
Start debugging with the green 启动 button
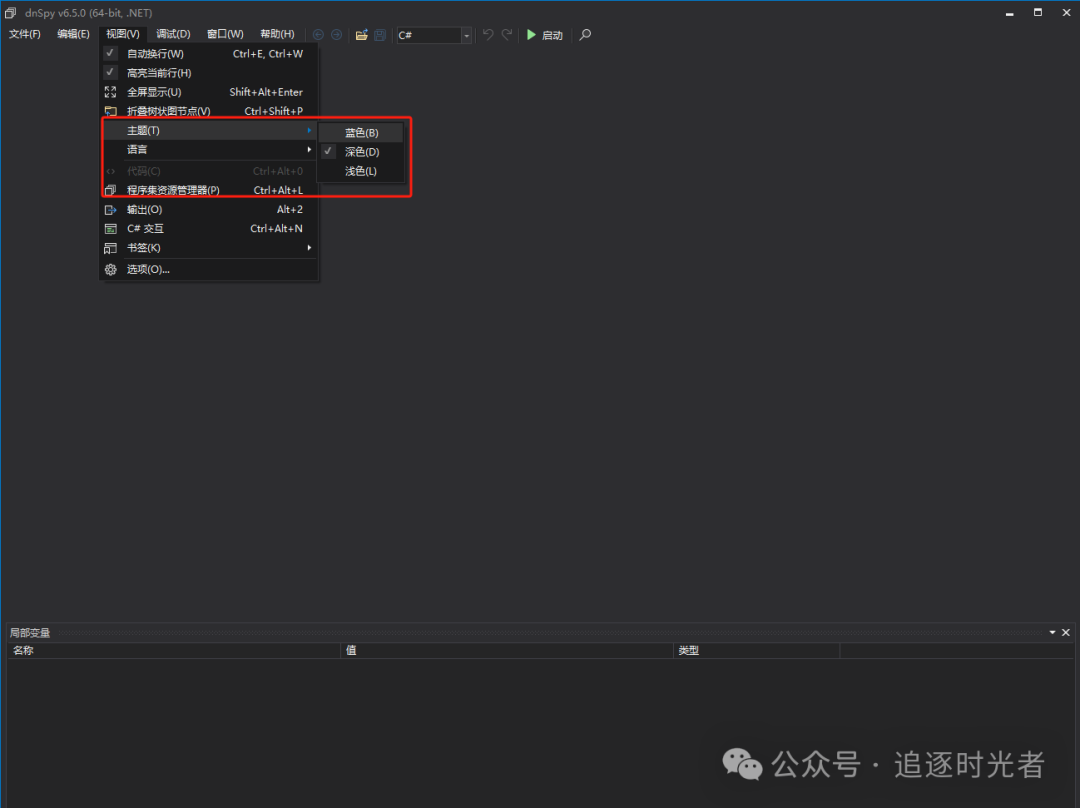click(x=545, y=34)
